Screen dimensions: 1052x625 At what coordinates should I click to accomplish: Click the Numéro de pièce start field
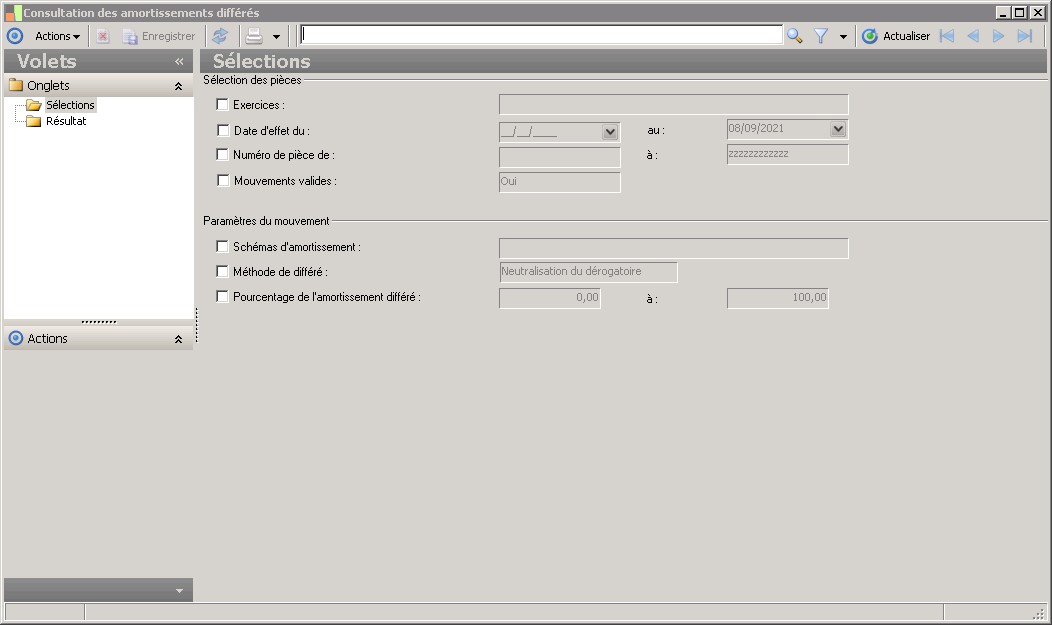560,157
